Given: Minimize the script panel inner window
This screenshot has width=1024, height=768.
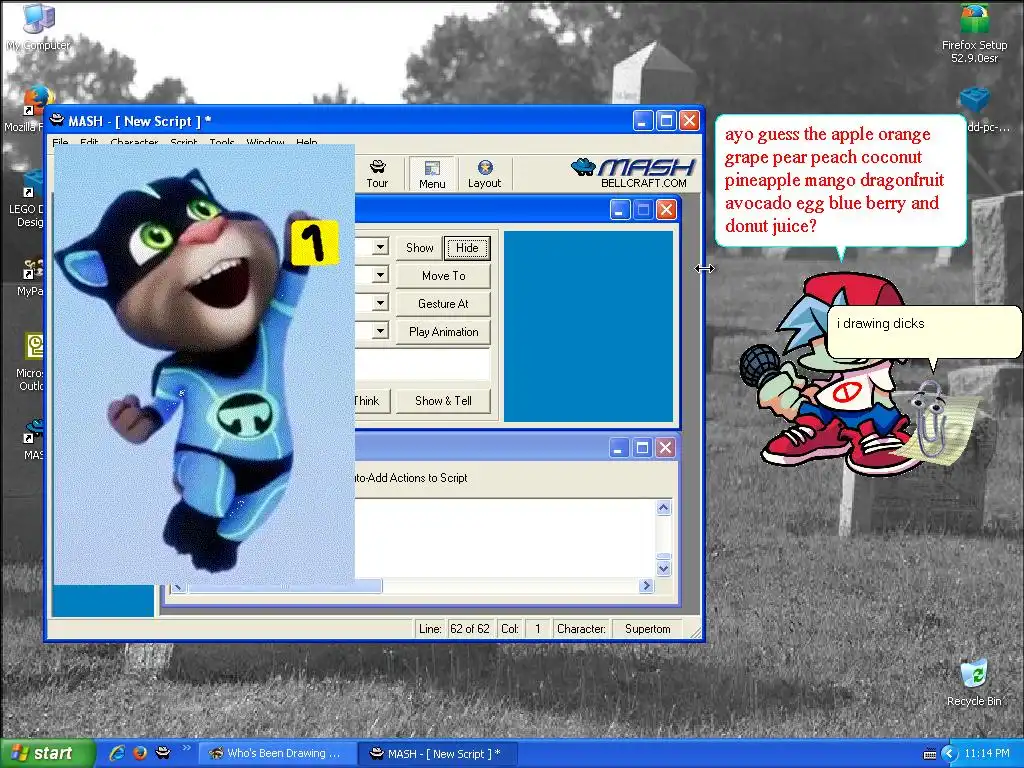Looking at the screenshot, I should tap(619, 448).
